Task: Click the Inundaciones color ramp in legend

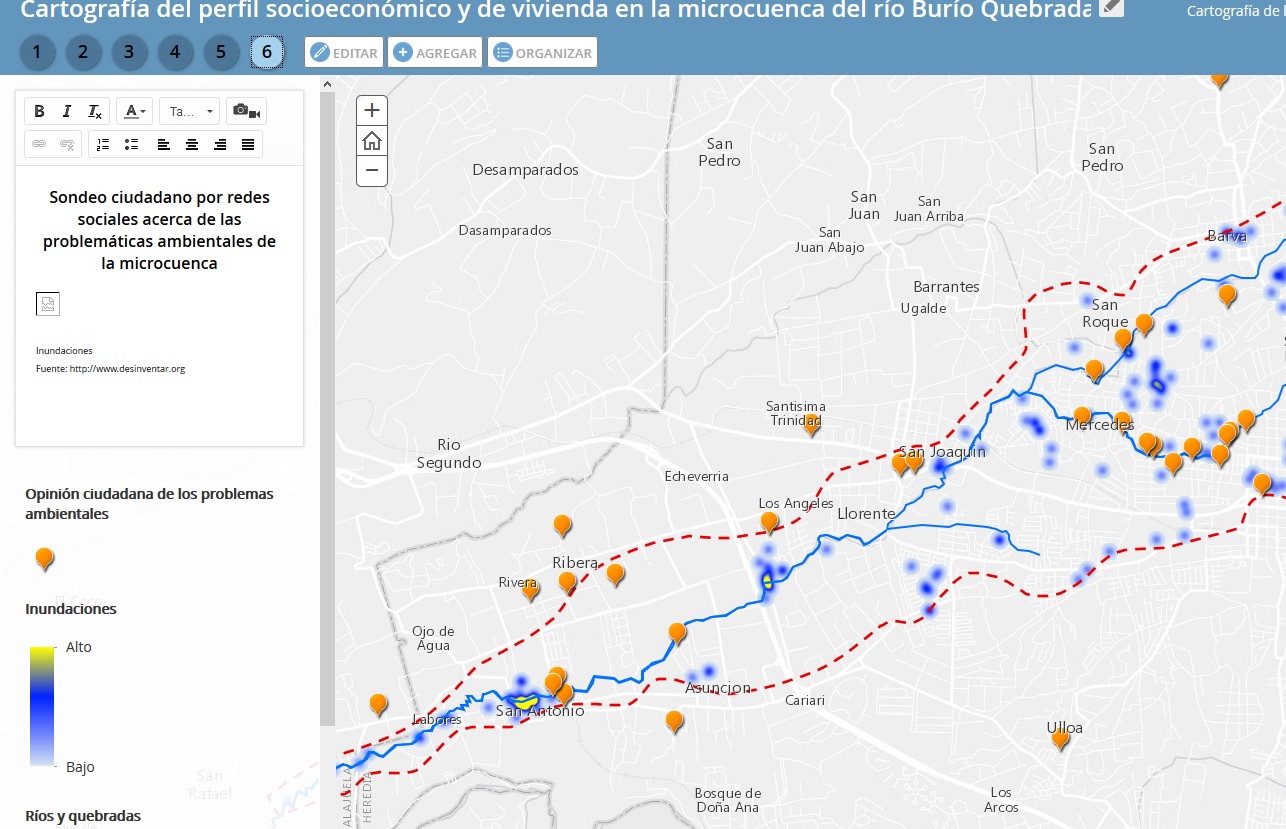Action: click(42, 706)
